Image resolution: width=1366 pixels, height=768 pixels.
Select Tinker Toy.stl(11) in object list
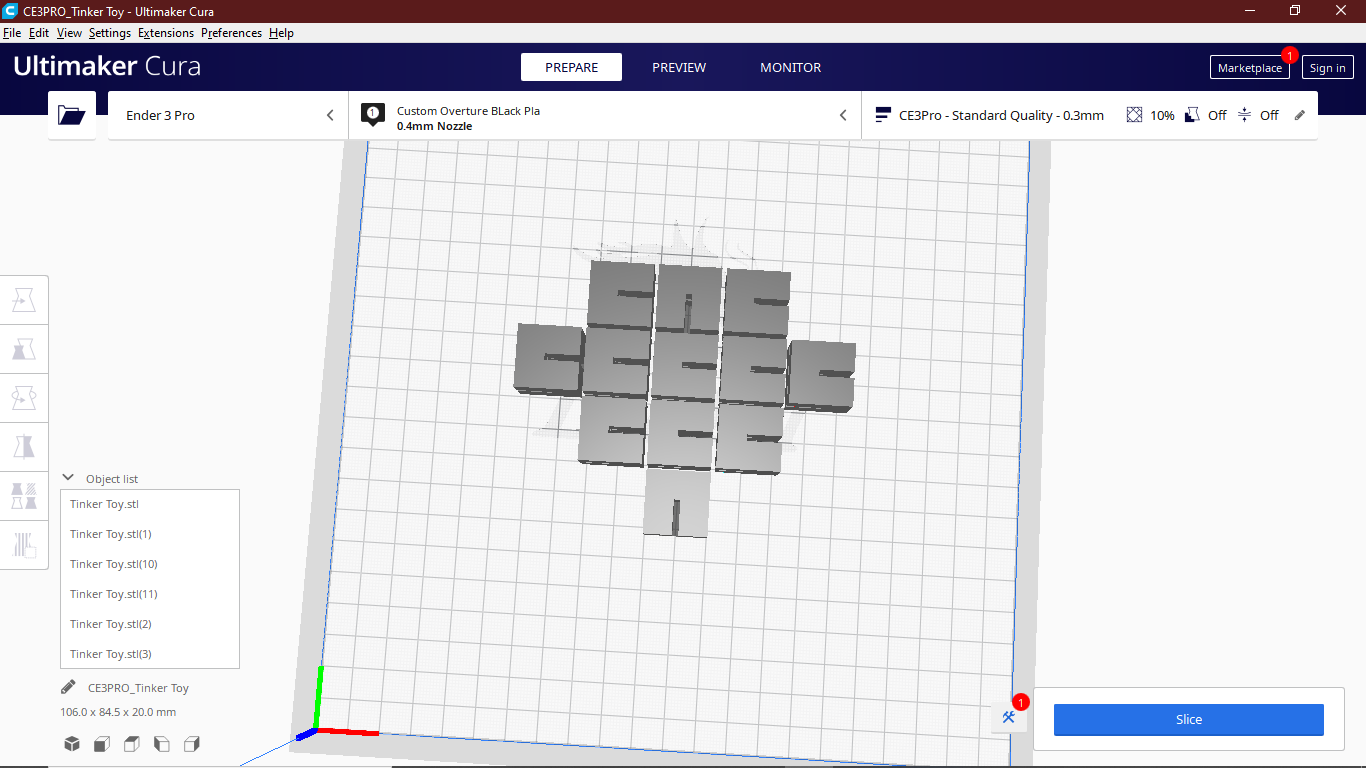150,594
